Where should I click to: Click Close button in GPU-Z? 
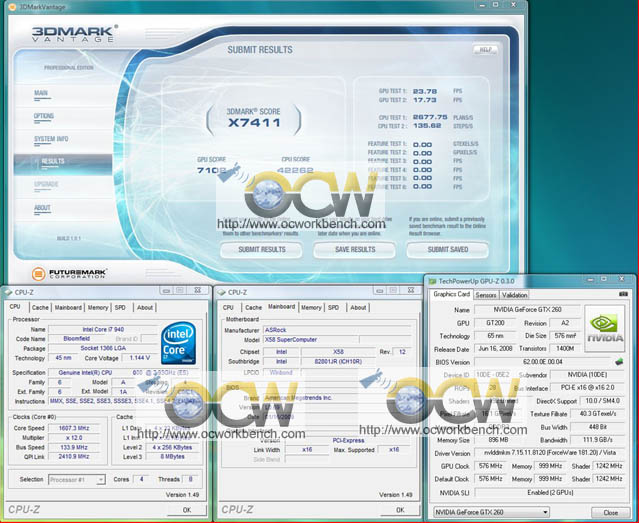(610, 512)
